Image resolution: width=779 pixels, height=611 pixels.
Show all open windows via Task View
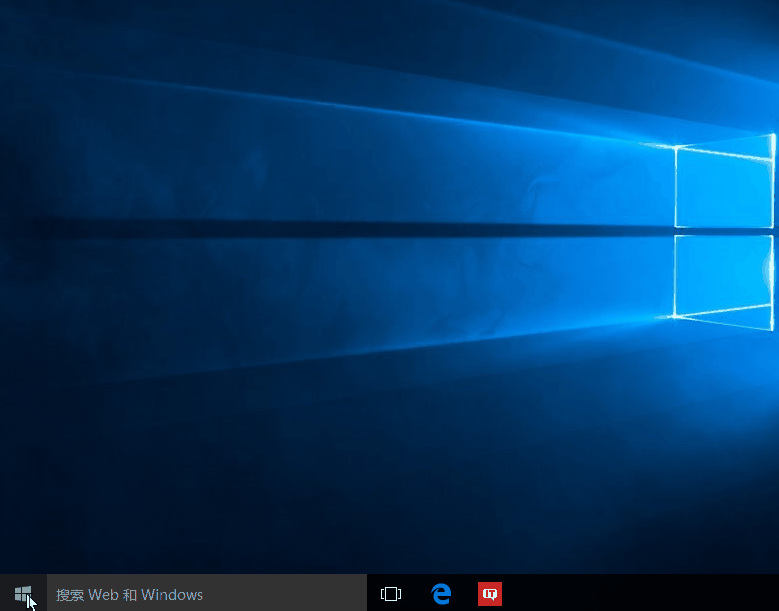[x=391, y=594]
